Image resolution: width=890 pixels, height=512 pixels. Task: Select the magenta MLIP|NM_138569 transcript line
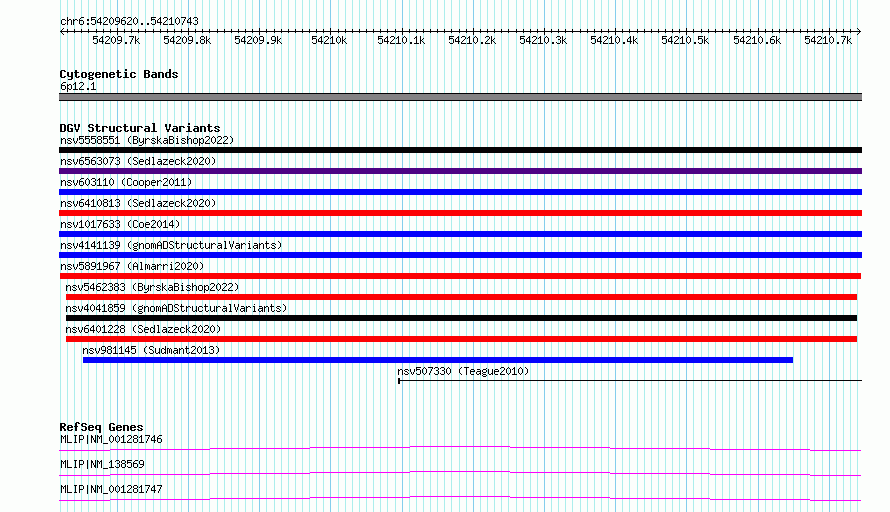(460, 473)
